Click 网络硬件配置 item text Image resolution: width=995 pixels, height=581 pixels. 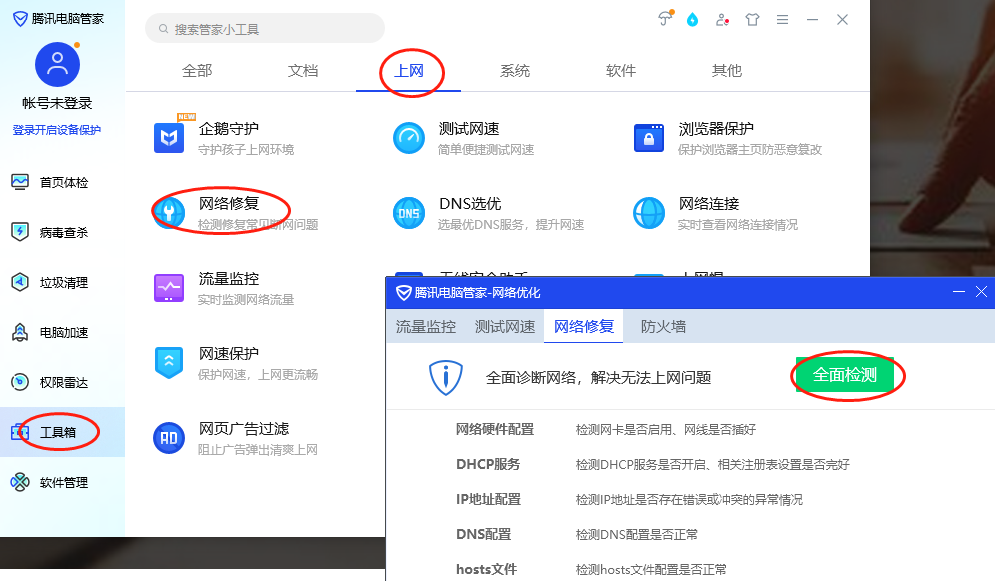point(495,429)
